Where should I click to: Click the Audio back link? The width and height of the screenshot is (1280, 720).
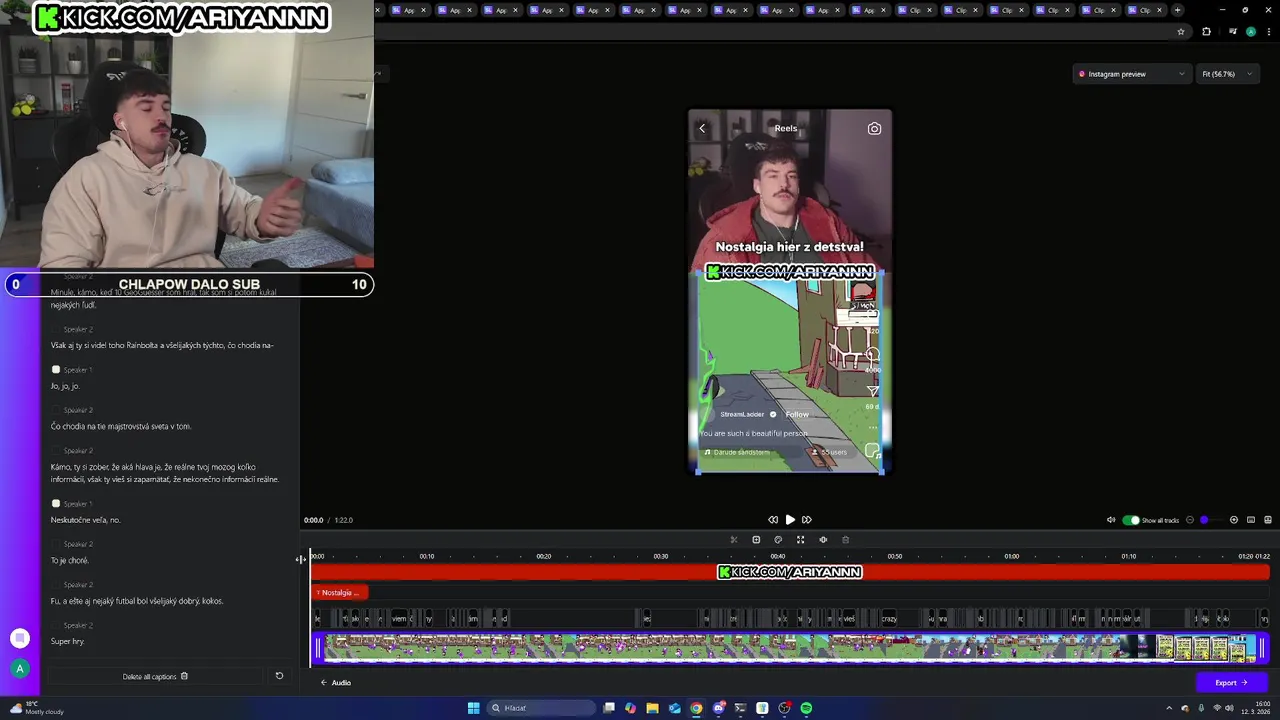(x=336, y=683)
